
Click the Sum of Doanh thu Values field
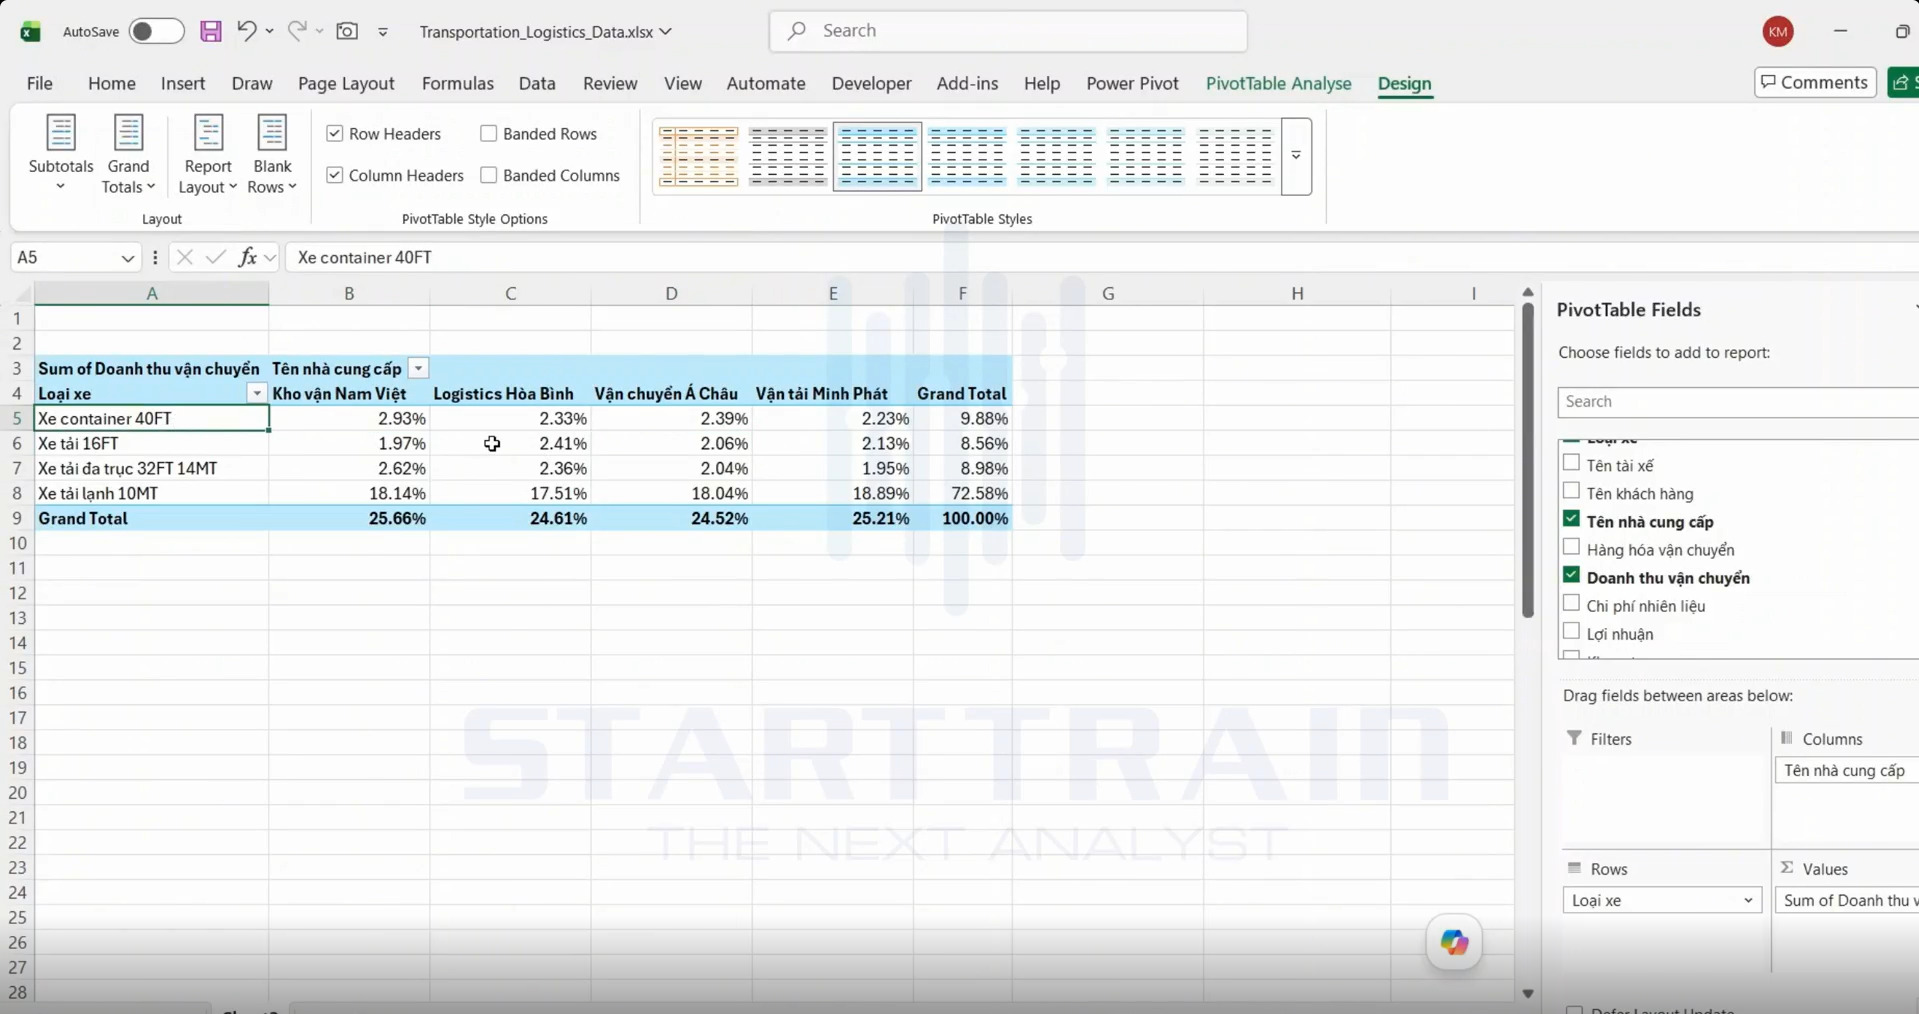point(1847,900)
